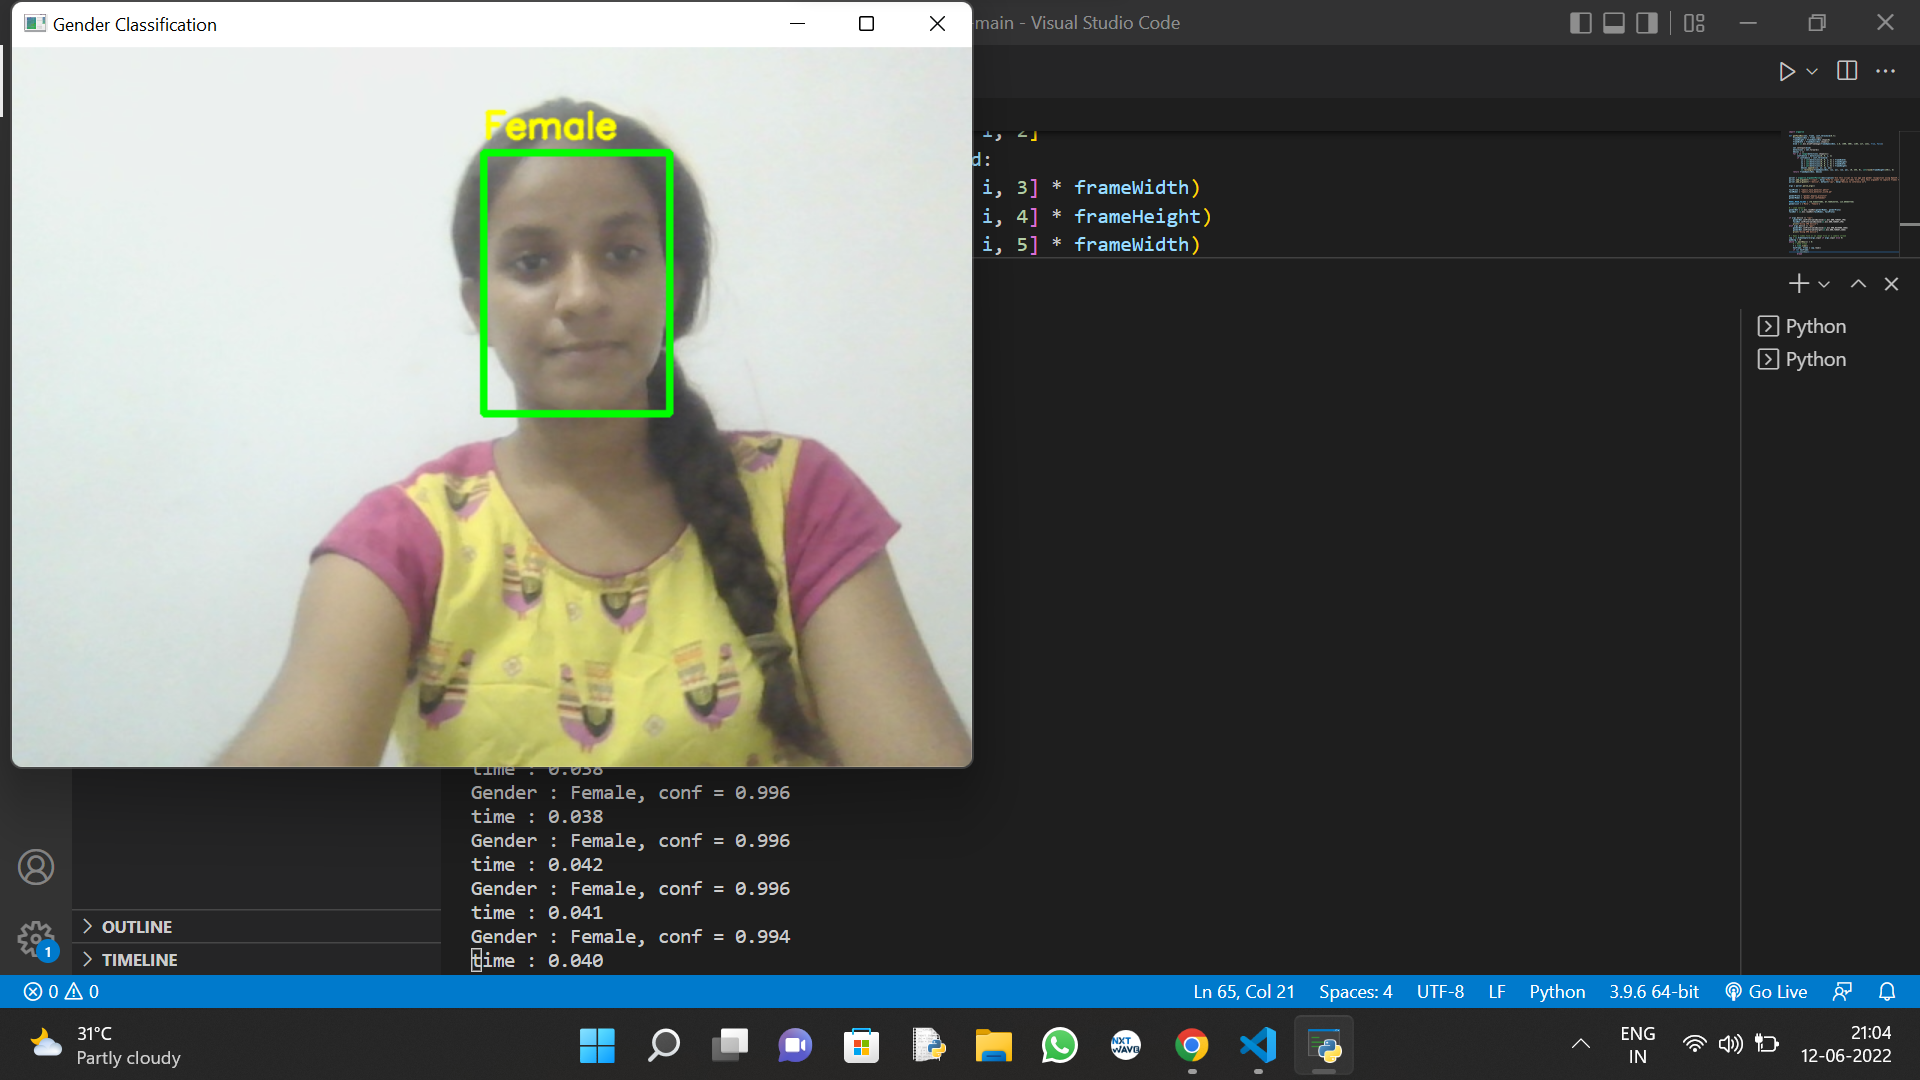1920x1080 pixels.
Task: Toggle the primary sidebar visibility
Action: tap(1580, 22)
